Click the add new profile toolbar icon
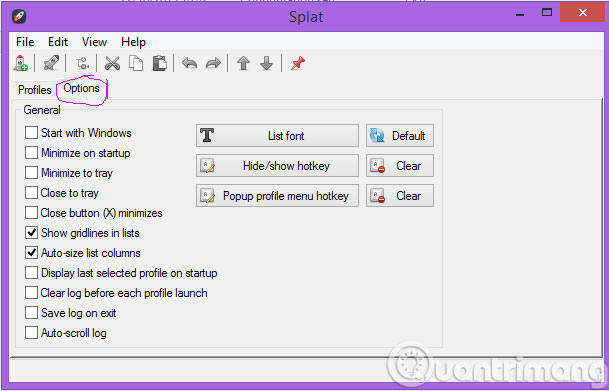Viewport: 609px width, 391px height. (21, 63)
